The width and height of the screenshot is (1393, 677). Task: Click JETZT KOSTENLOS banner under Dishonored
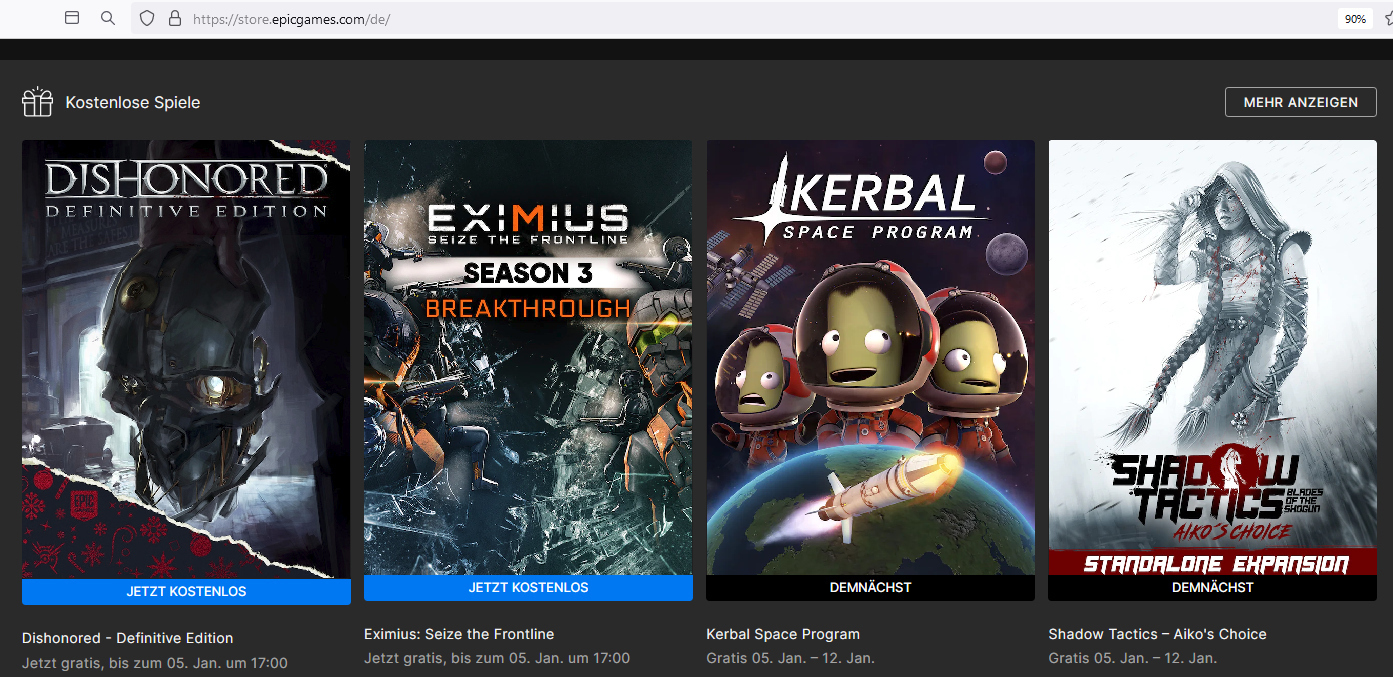tap(186, 592)
